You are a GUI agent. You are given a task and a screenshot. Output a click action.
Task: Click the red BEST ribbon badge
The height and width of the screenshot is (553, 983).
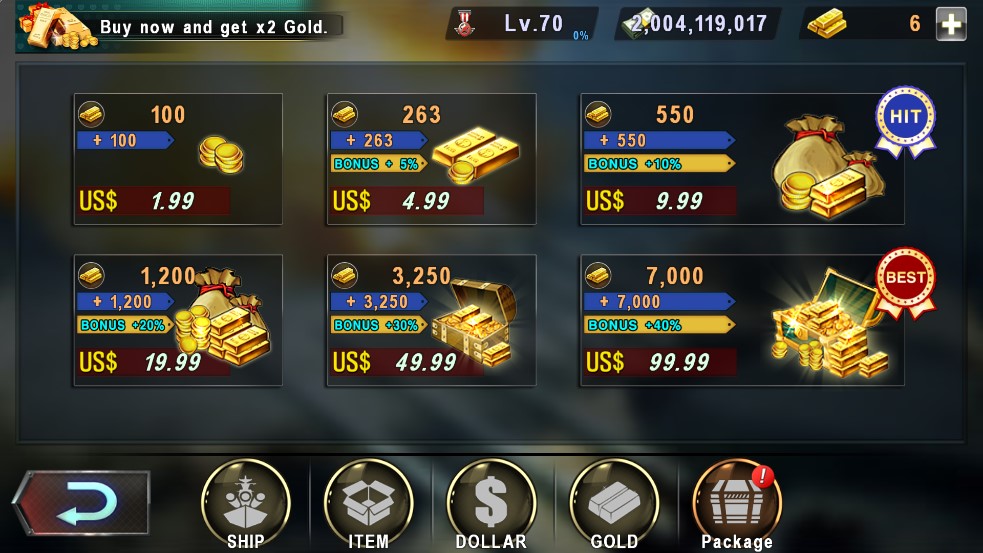905,282
